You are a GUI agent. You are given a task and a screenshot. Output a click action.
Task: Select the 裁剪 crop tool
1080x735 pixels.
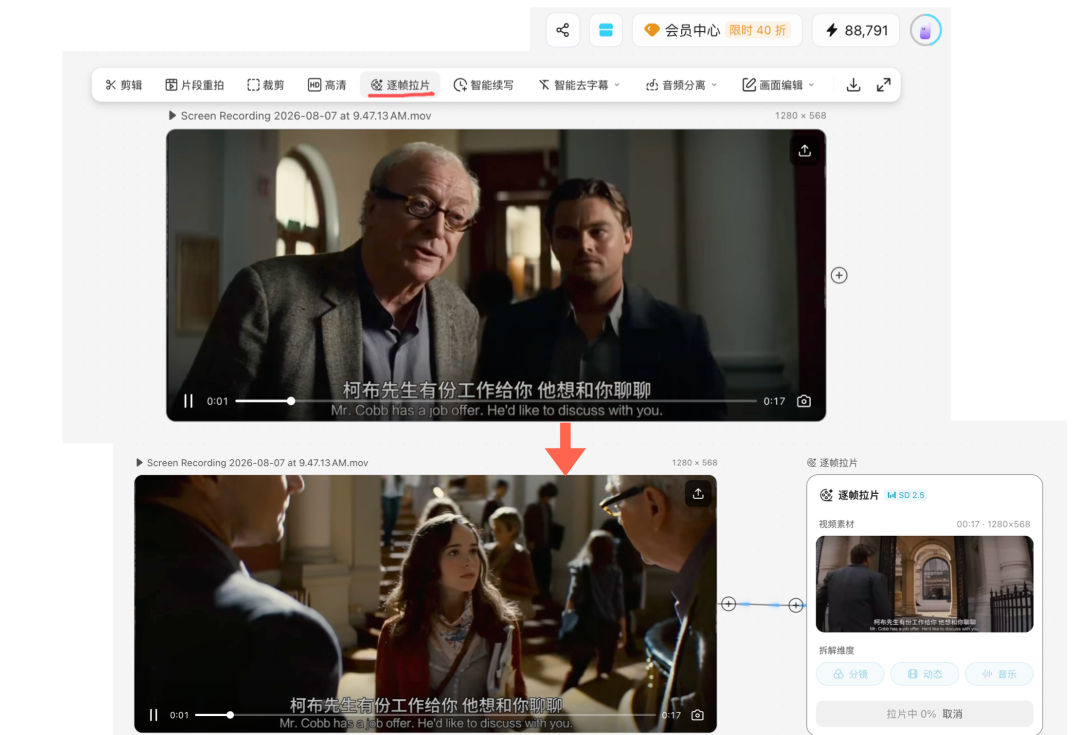coord(266,85)
